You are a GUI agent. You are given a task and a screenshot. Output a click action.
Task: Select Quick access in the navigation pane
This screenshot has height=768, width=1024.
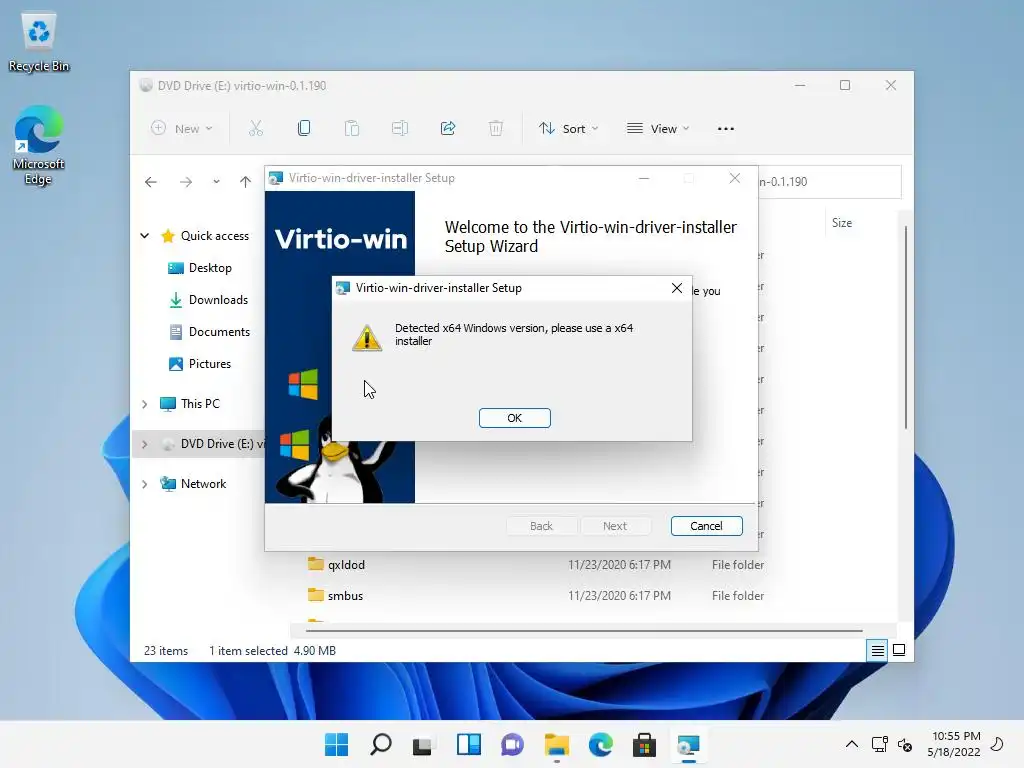pyautogui.click(x=214, y=236)
